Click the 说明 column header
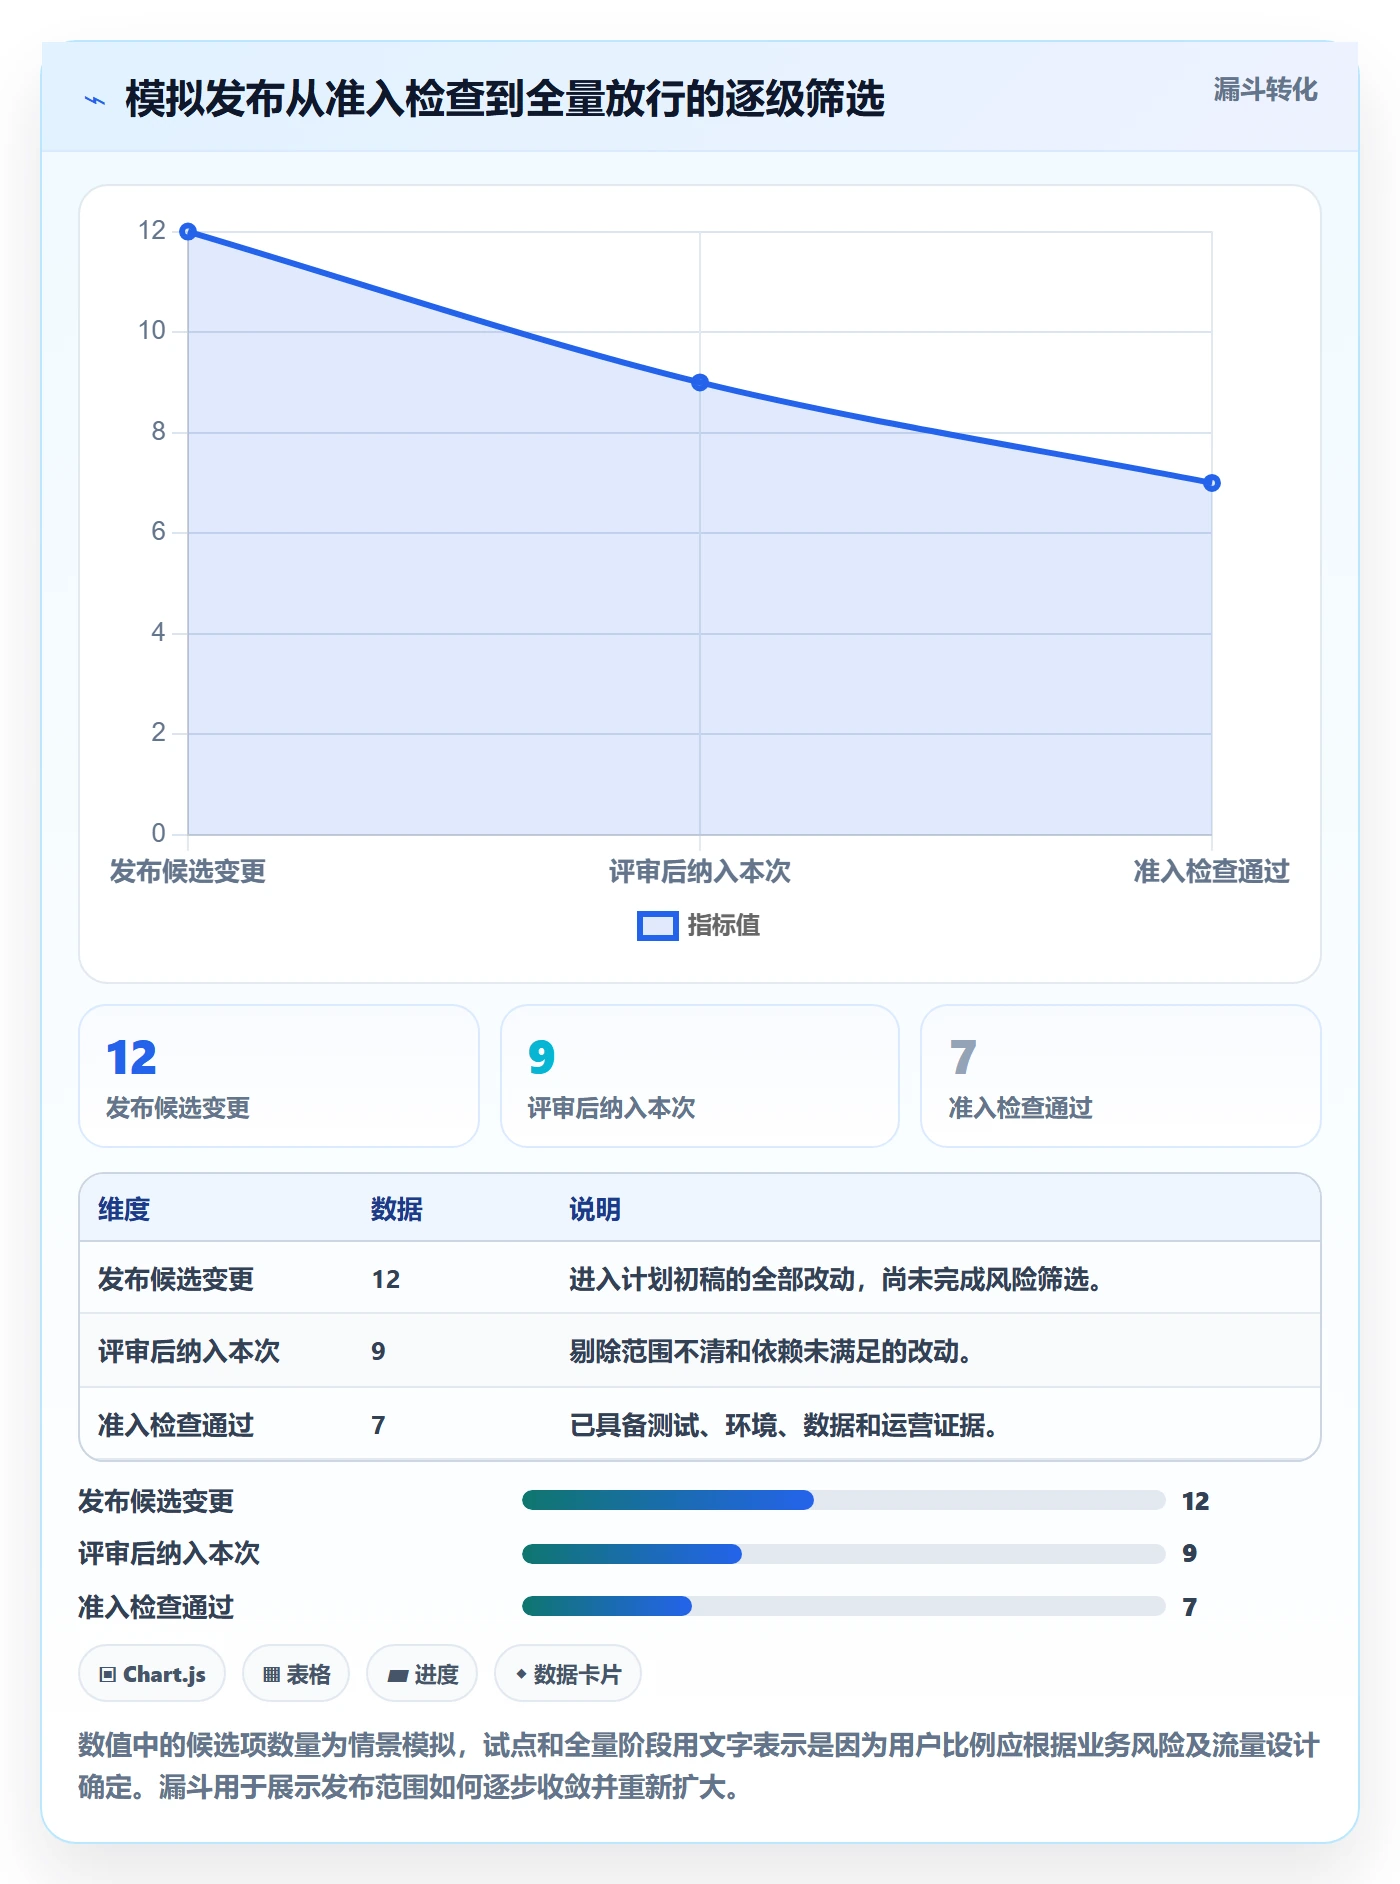Image resolution: width=1400 pixels, height=1884 pixels. (595, 1210)
